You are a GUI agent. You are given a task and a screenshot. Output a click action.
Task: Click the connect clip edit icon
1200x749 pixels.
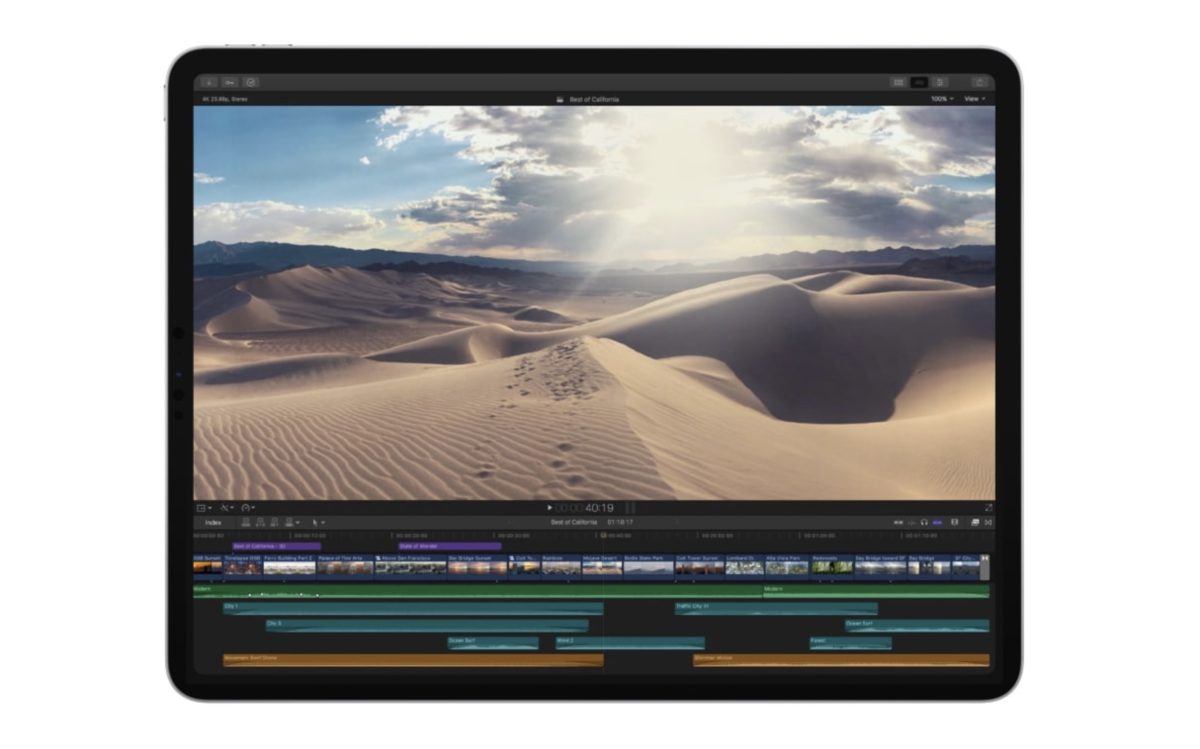(246, 522)
